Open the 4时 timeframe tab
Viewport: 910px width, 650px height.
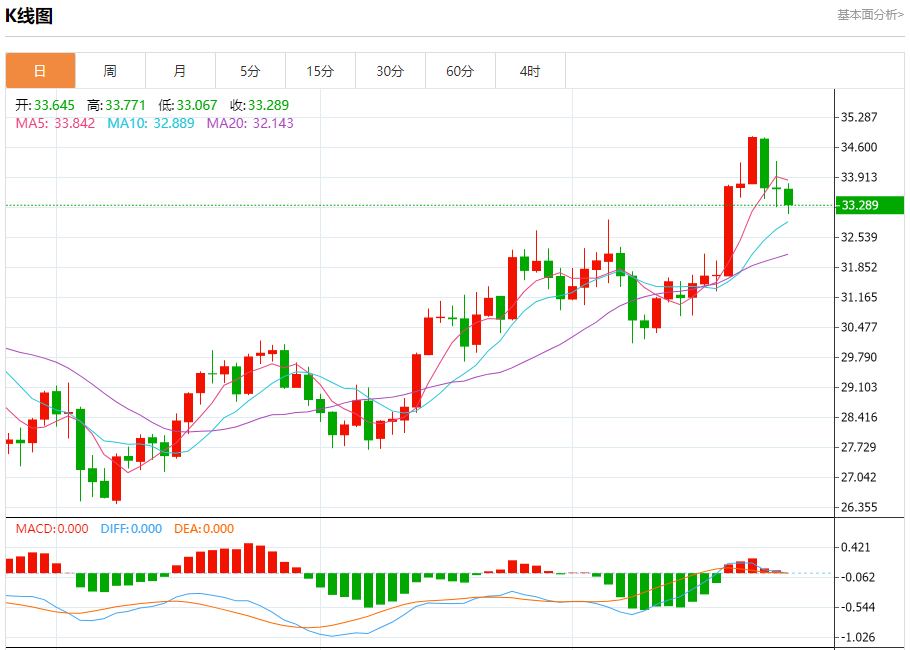coord(530,71)
